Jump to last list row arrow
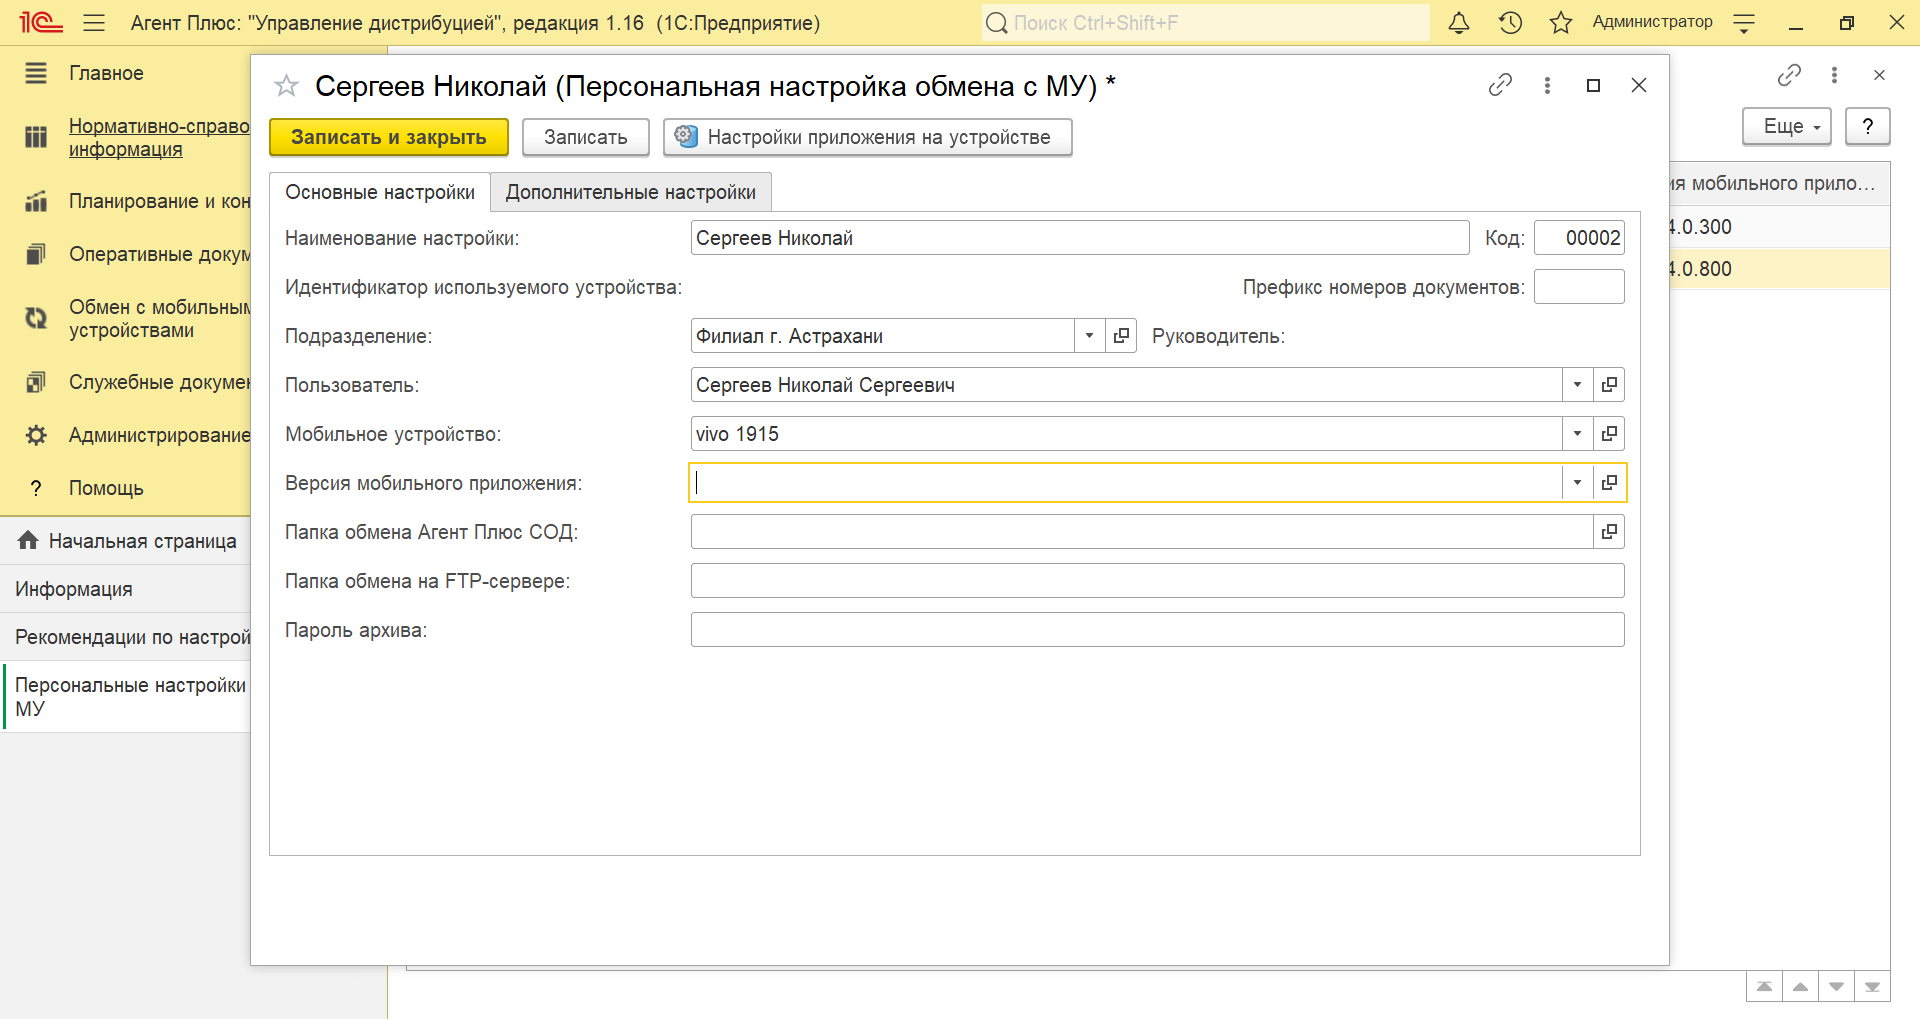Viewport: 1920px width, 1019px height. [x=1872, y=987]
